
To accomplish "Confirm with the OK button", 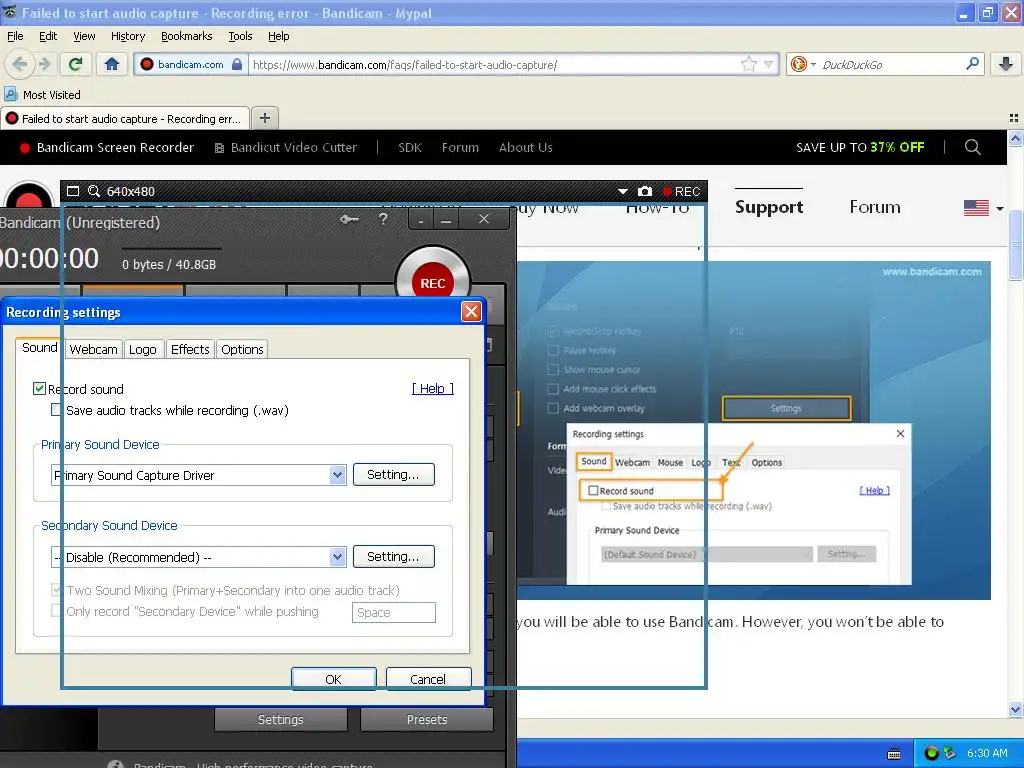I will pos(333,679).
